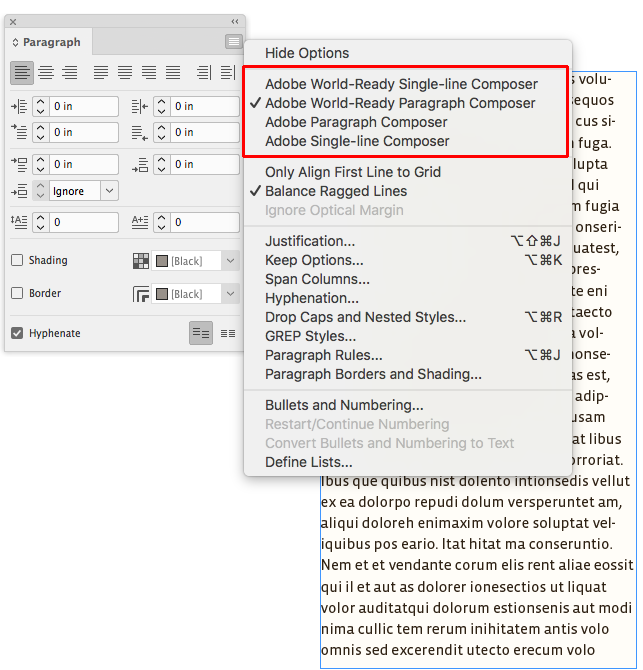
Task: Adjust the Space Before stepper
Action: (41, 165)
